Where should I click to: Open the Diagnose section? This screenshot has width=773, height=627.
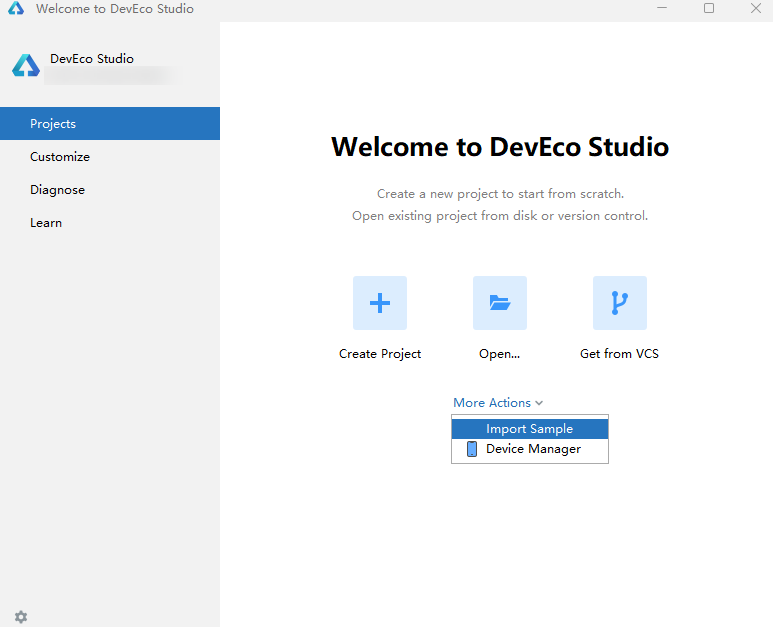[x=57, y=190]
